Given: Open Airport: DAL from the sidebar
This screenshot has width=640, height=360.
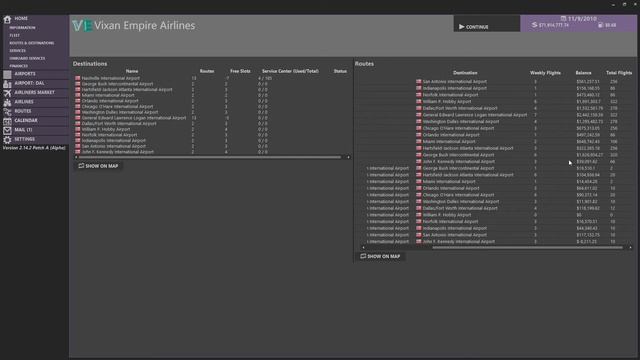Looking at the screenshot, I should click(x=29, y=83).
